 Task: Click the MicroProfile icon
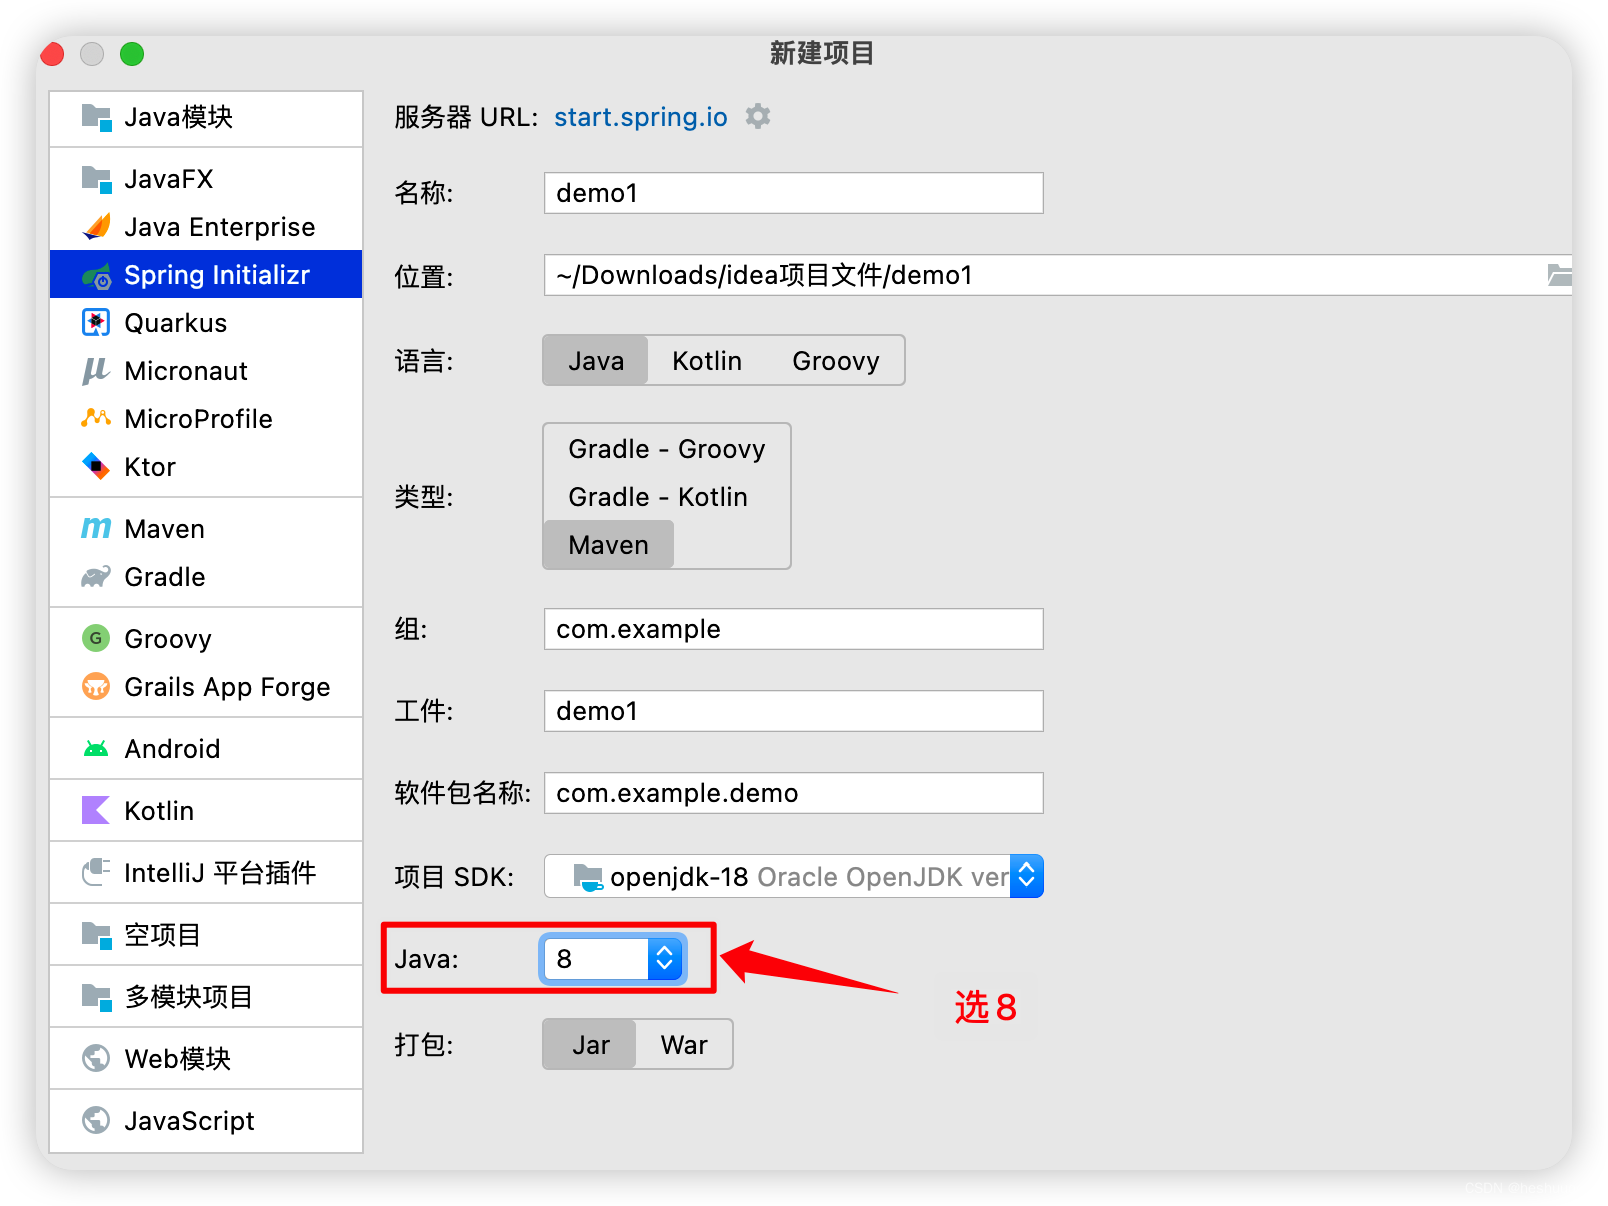click(96, 418)
